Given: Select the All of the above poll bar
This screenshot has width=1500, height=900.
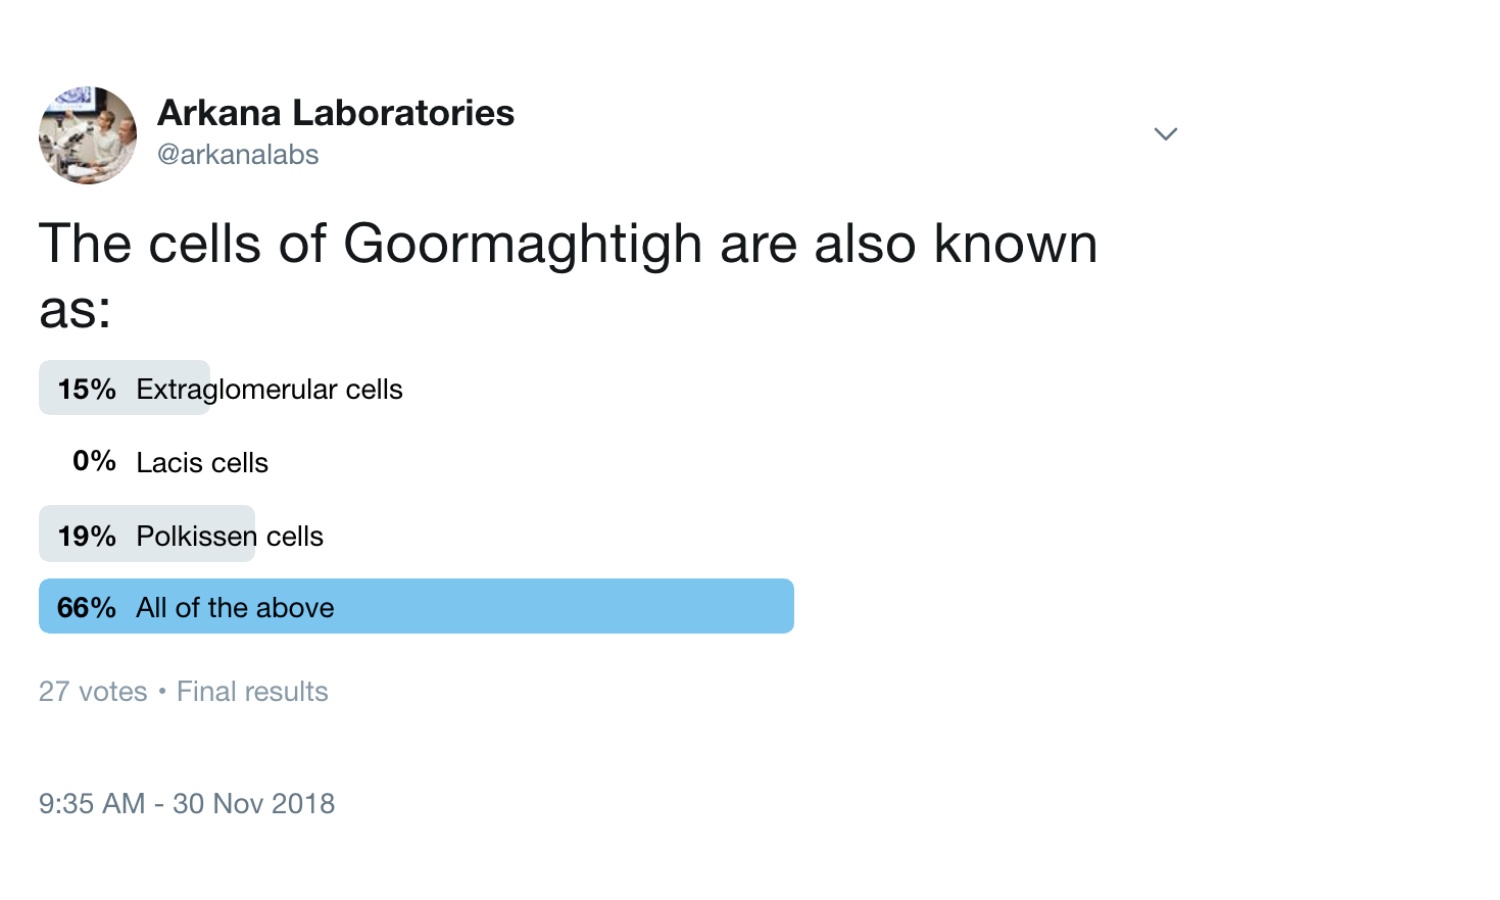Looking at the screenshot, I should 416,606.
